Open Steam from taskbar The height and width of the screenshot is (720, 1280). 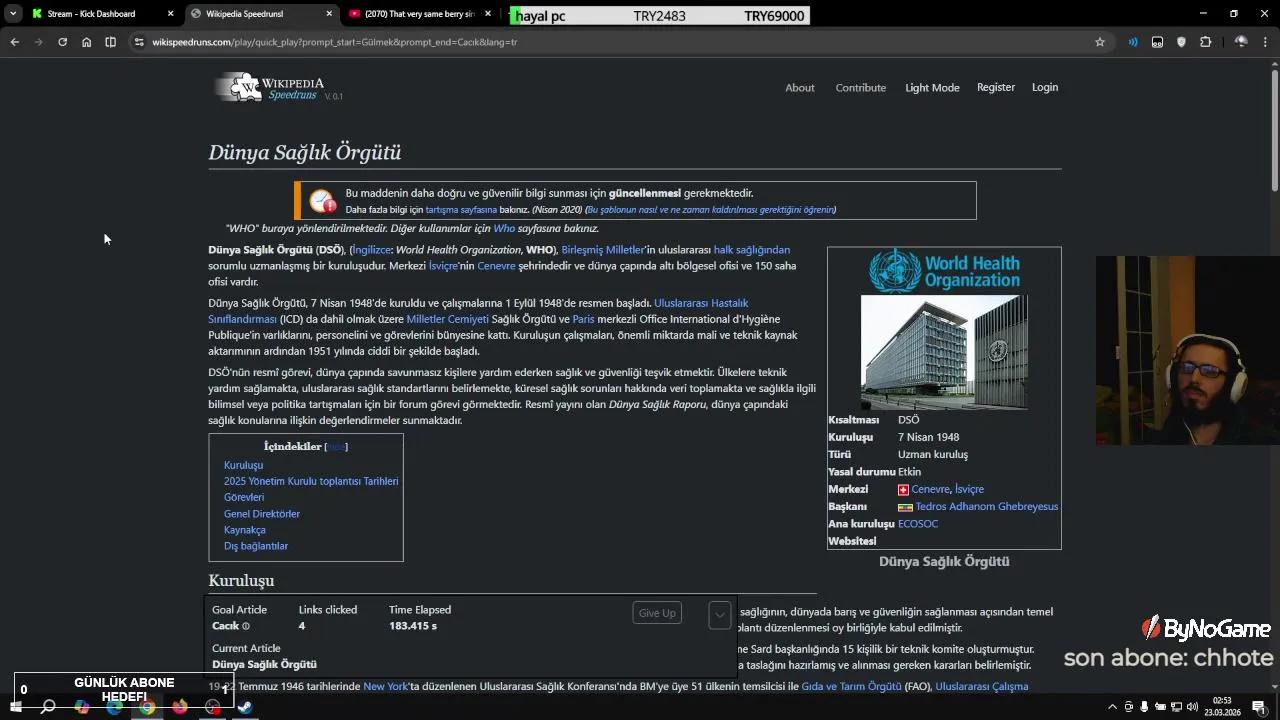[246, 707]
